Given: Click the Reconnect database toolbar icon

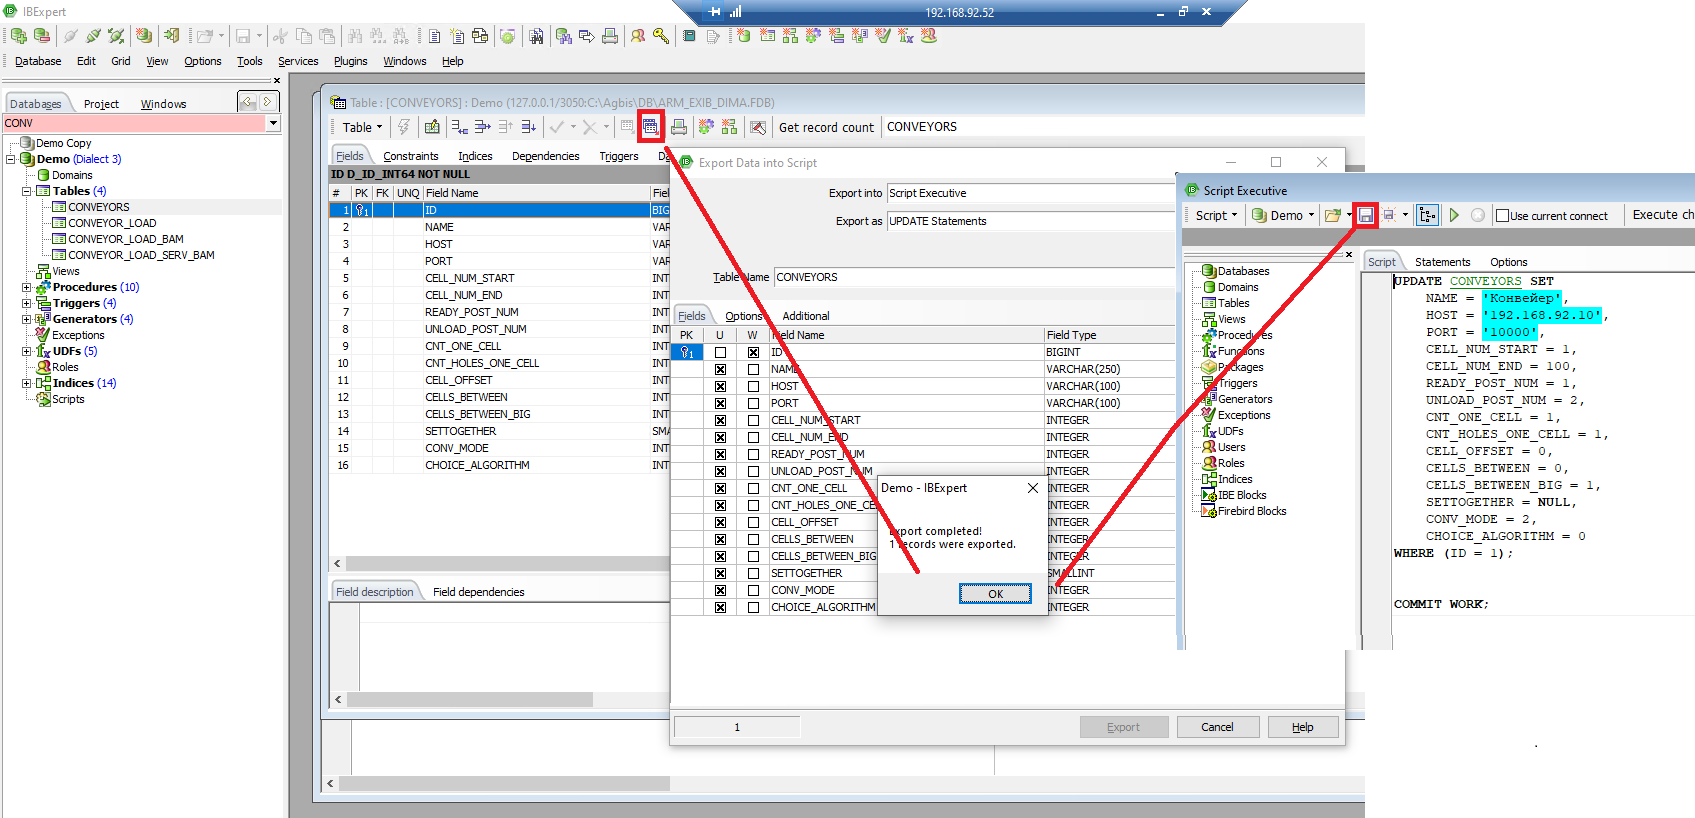Looking at the screenshot, I should pos(117,36).
